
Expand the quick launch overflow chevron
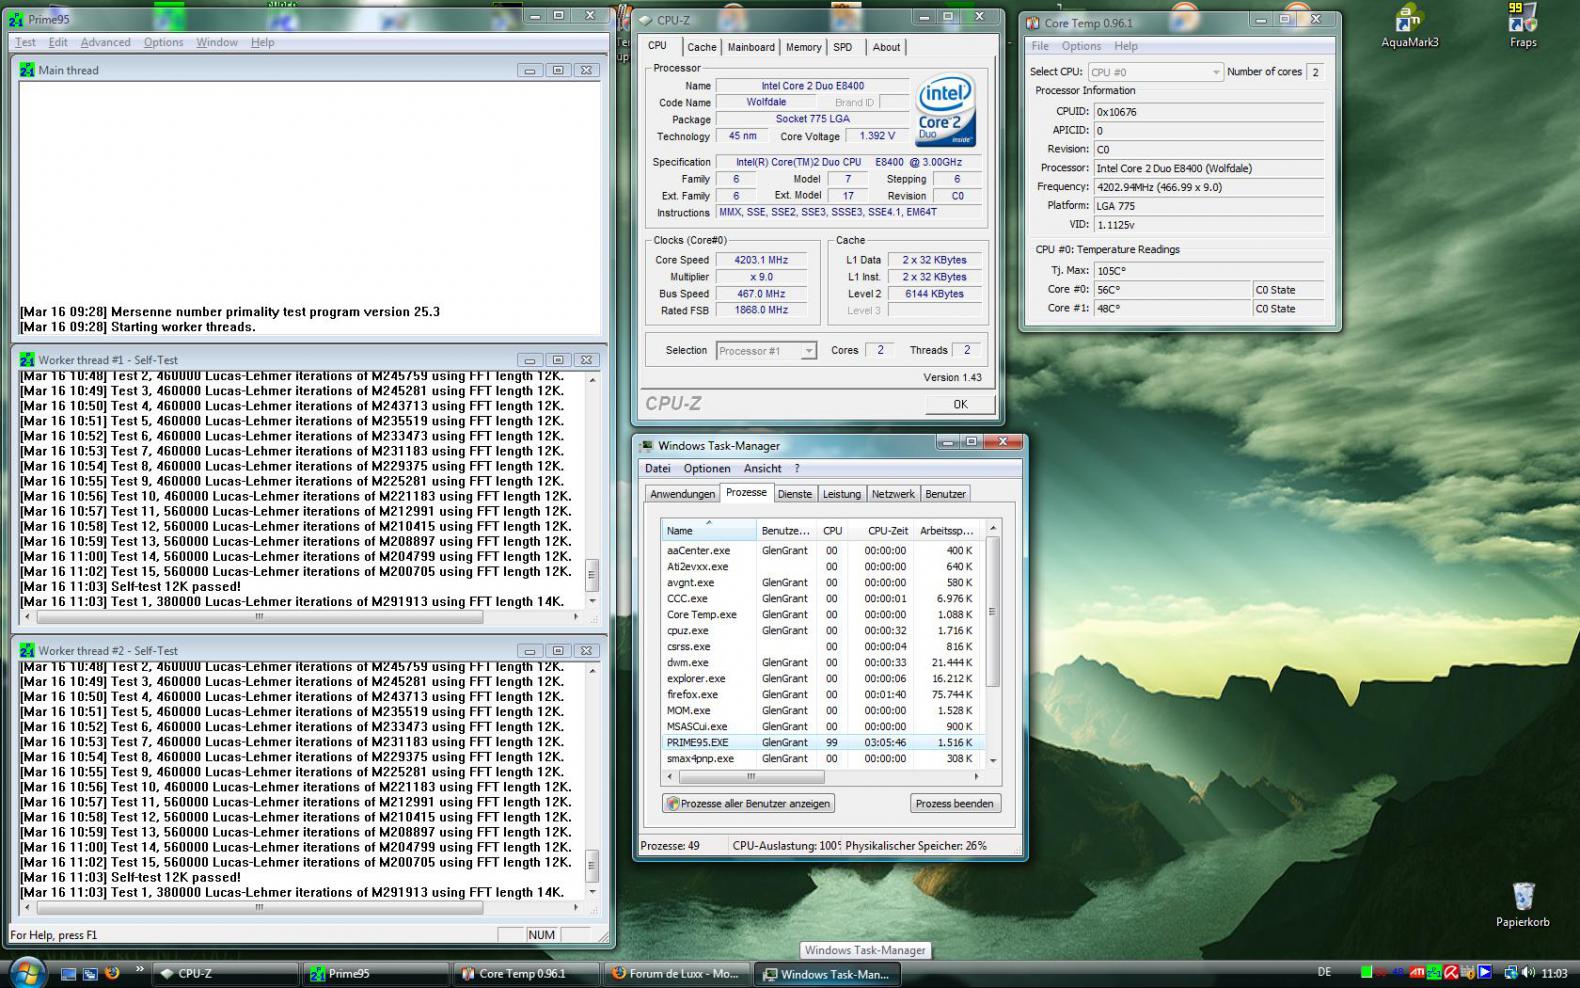coord(139,970)
